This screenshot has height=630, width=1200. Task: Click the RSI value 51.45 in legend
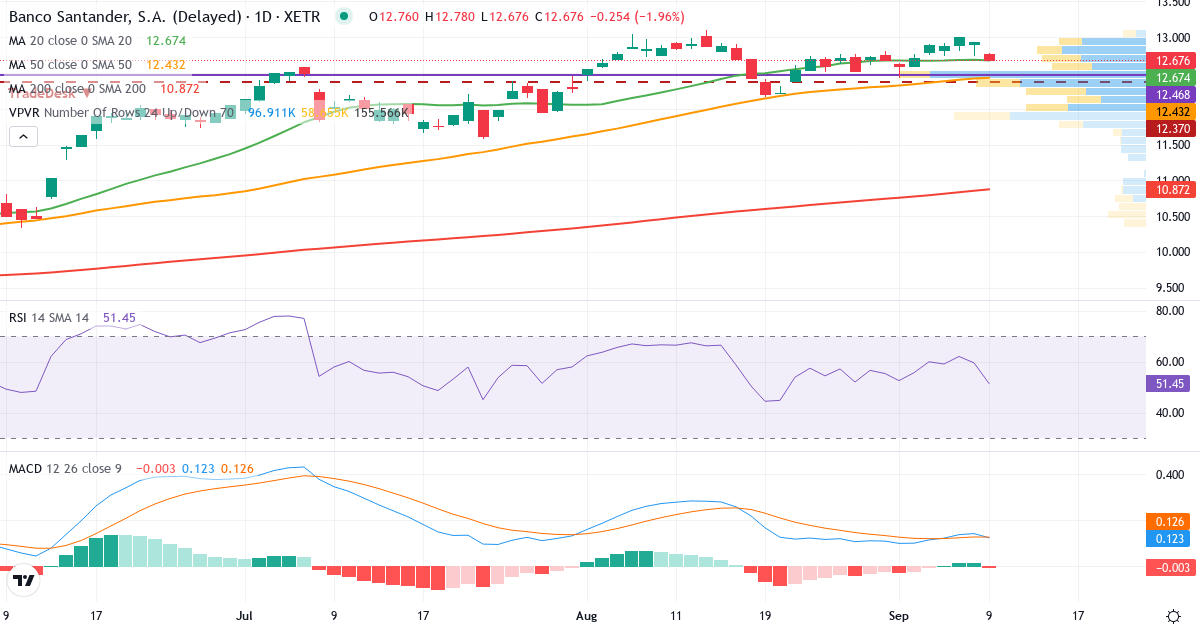[x=119, y=318]
